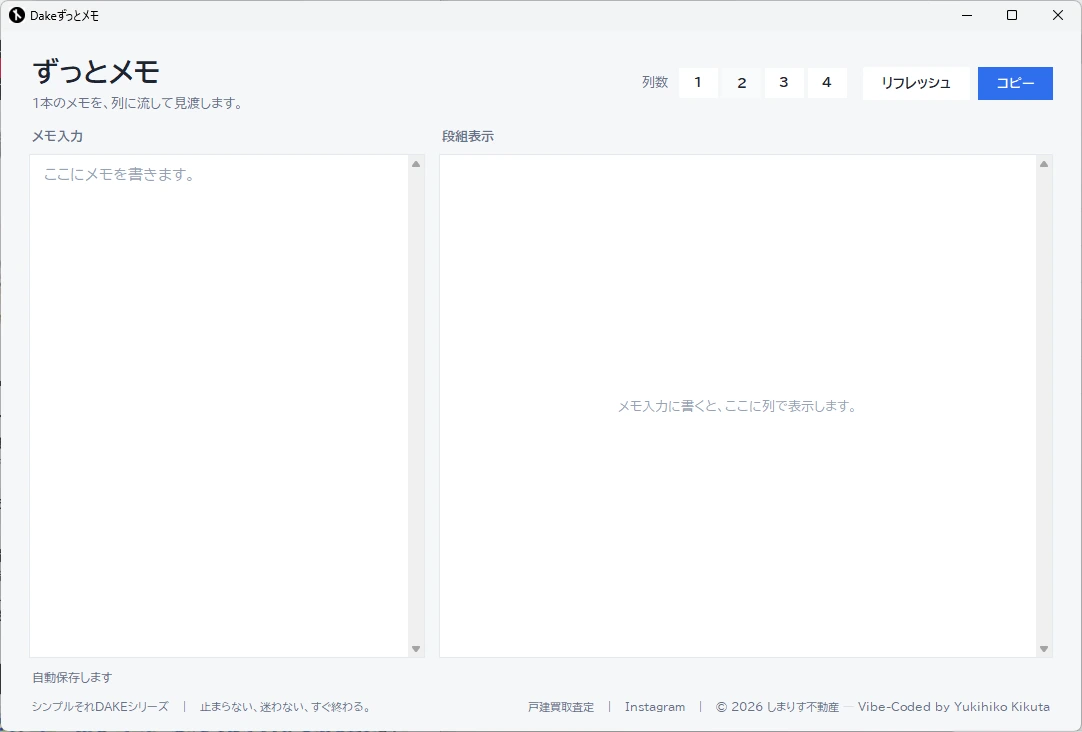Click the blue コピー button

point(1015,83)
